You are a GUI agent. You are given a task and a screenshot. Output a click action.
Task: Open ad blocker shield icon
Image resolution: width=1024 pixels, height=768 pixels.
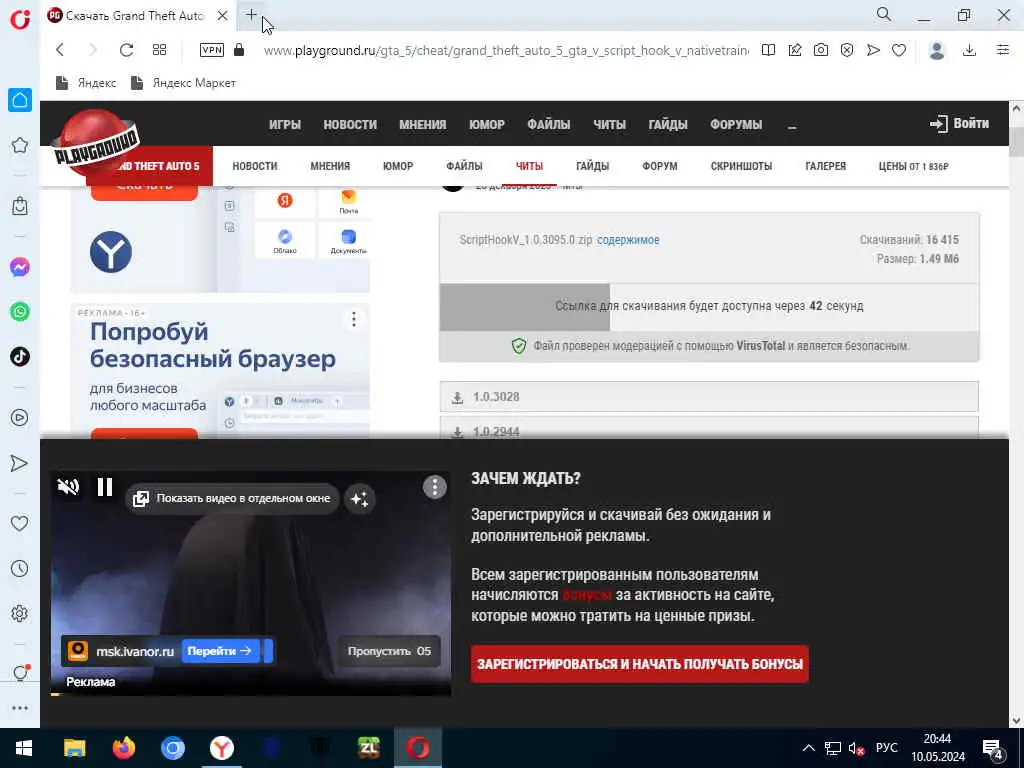tap(847, 50)
